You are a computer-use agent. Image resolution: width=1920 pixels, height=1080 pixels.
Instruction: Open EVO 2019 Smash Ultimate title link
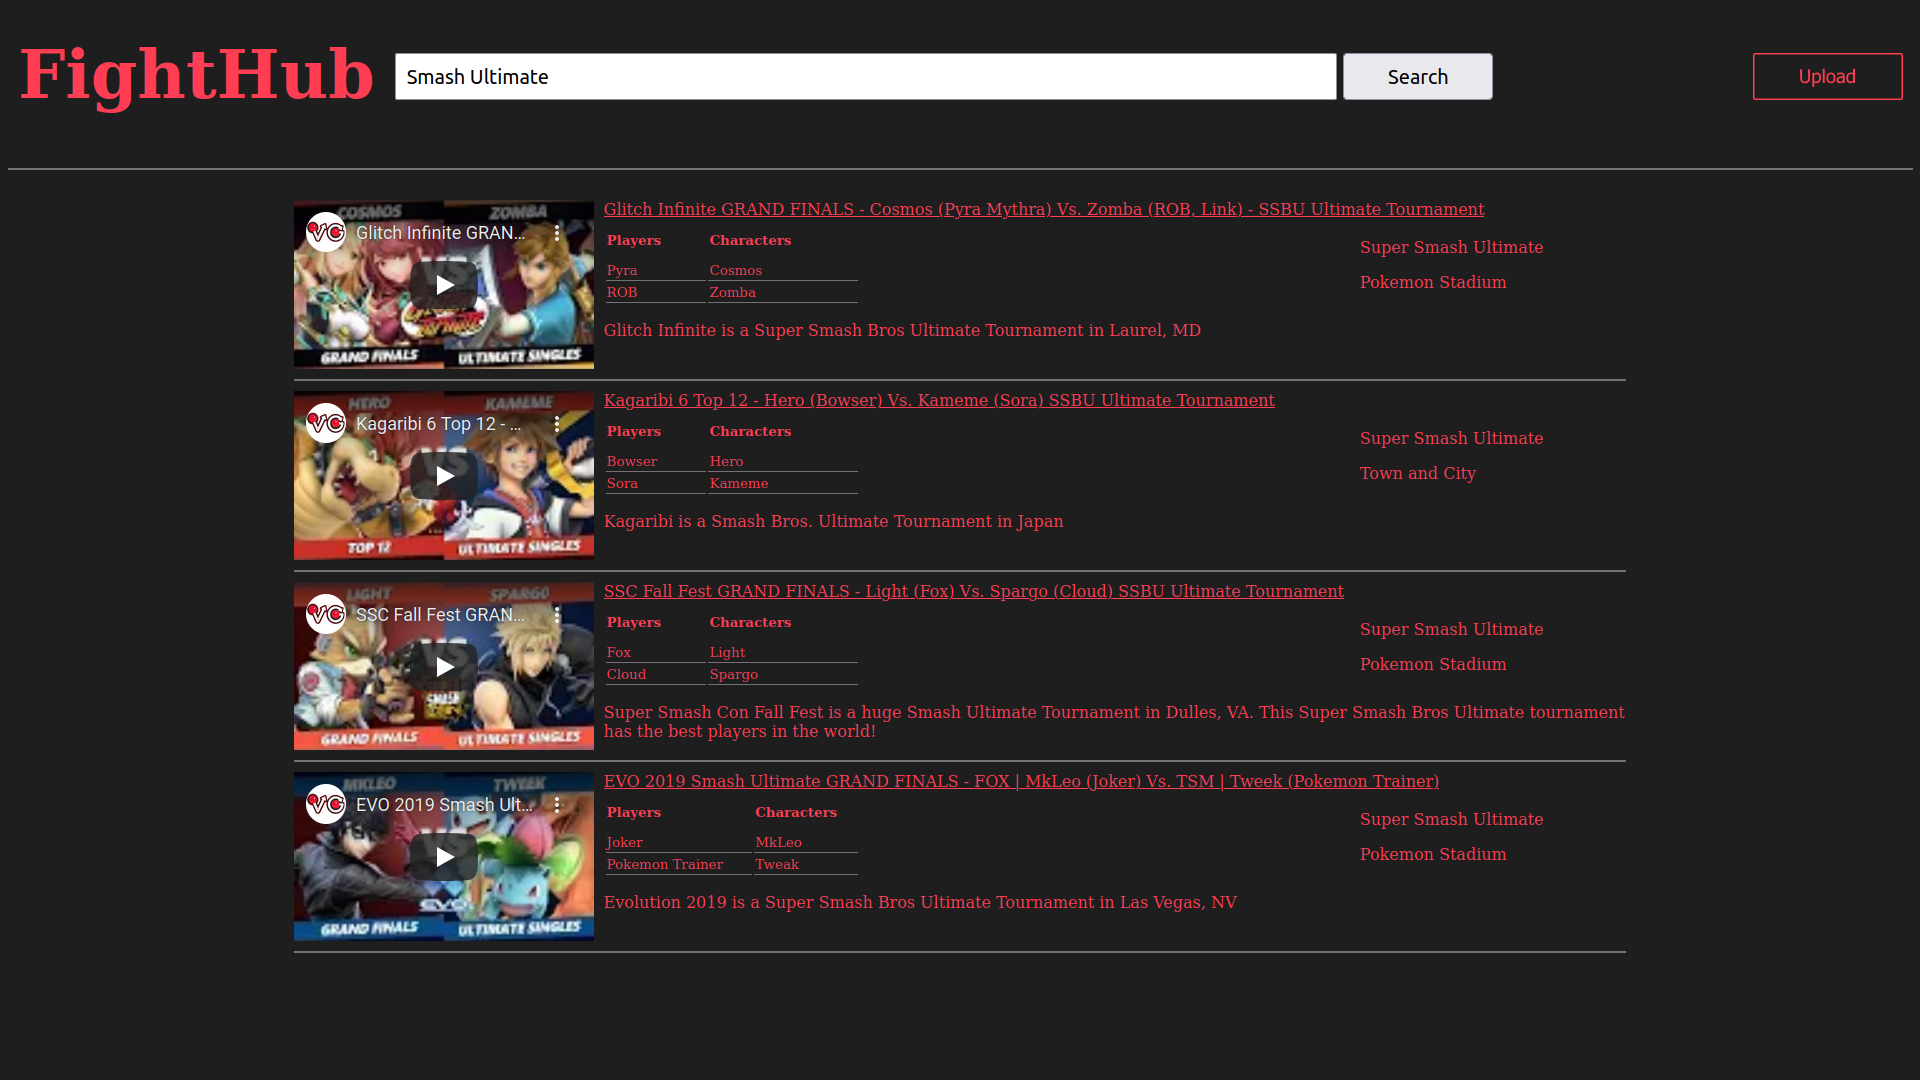coord(1021,781)
